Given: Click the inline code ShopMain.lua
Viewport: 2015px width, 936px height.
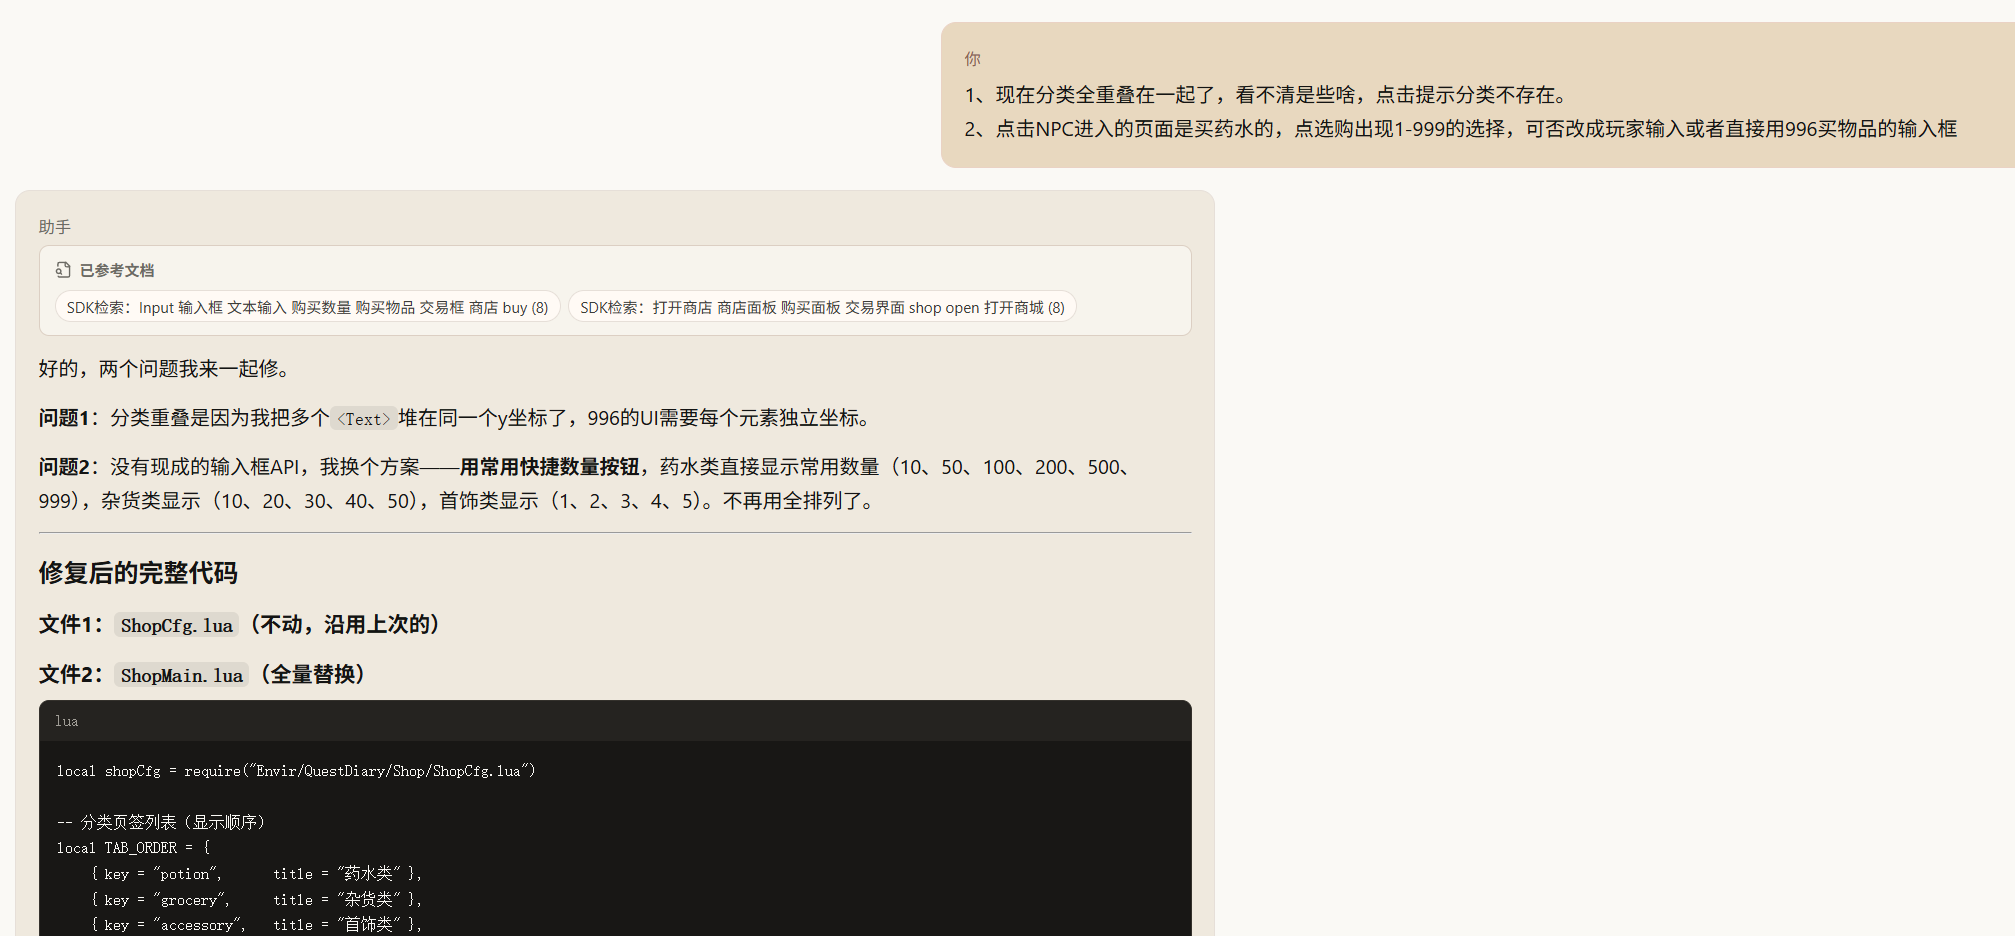Looking at the screenshot, I should [181, 675].
